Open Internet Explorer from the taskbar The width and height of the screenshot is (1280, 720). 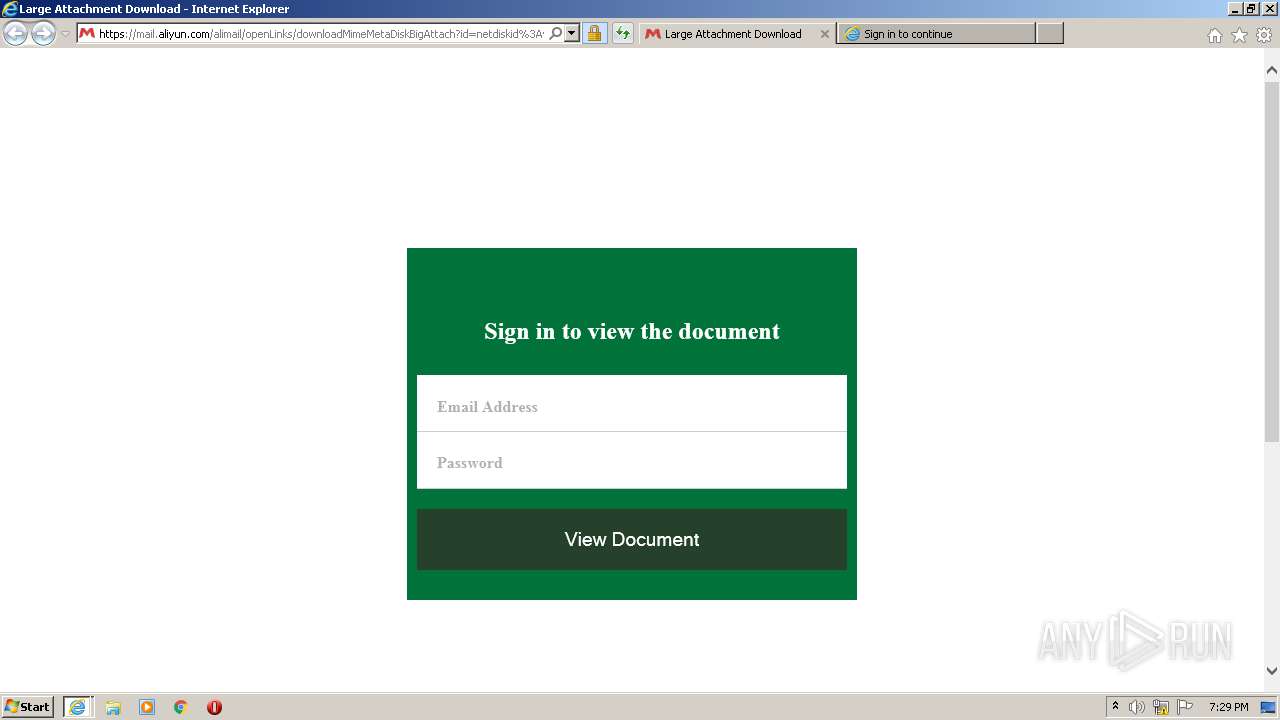[x=78, y=707]
